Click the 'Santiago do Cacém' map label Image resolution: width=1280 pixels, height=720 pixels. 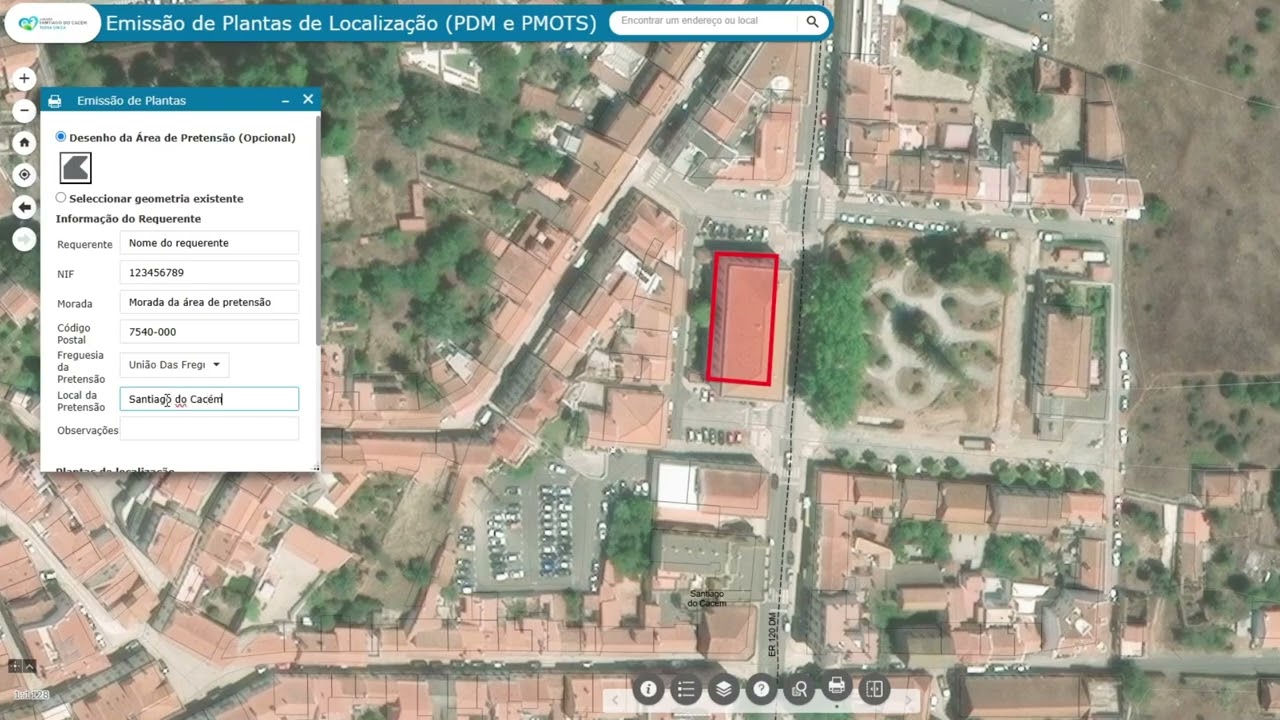tap(707, 598)
